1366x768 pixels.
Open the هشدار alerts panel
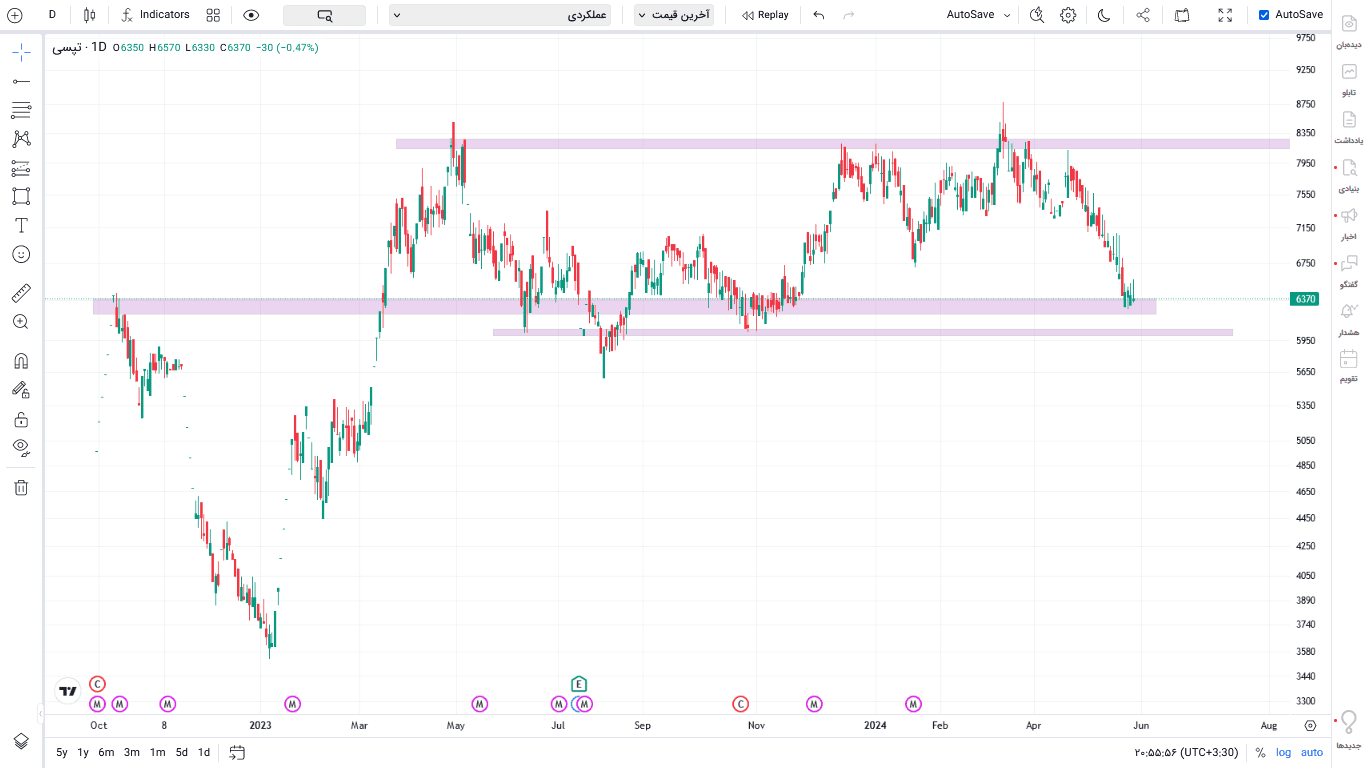[x=1349, y=318]
